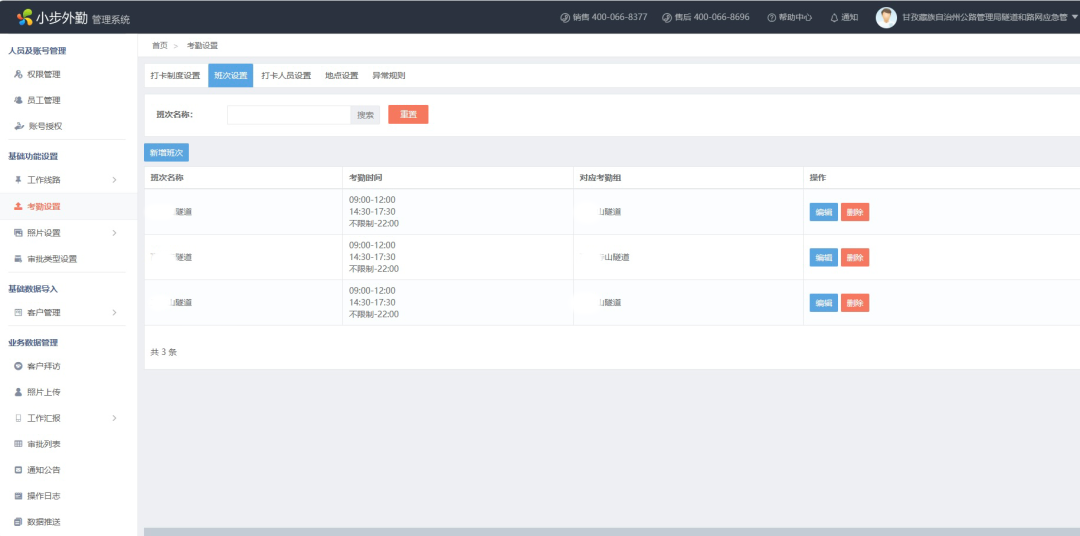Click the user avatar in top bar
This screenshot has height=536, width=1080.
point(886,18)
